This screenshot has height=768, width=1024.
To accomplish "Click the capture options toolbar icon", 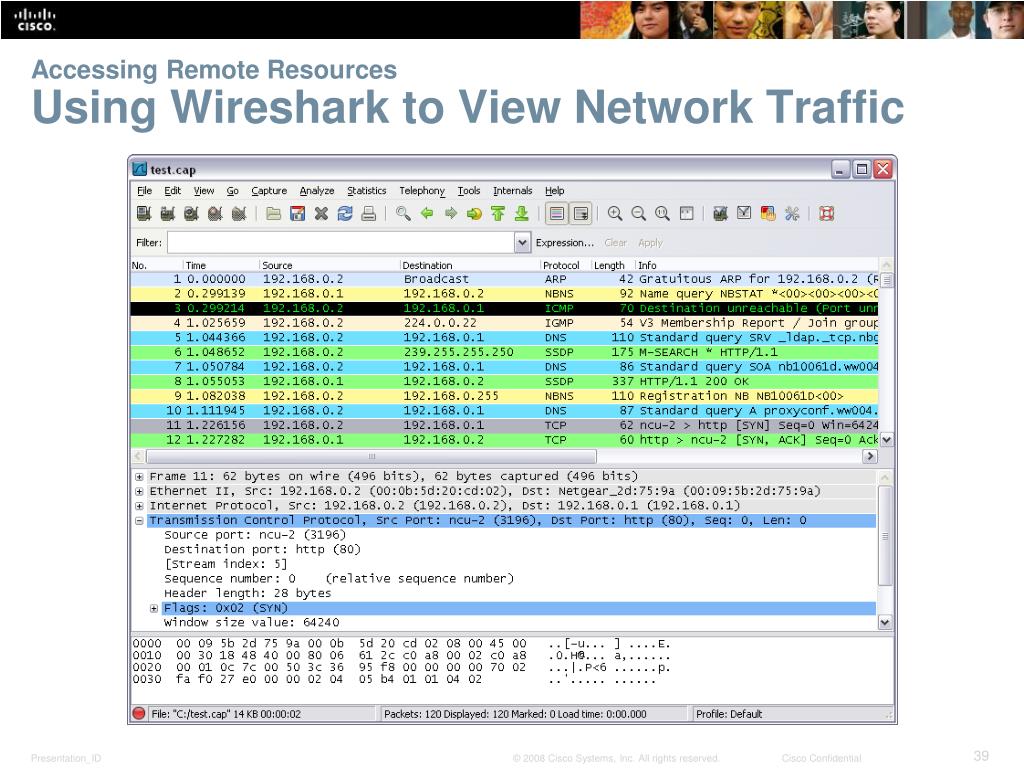I will 168,214.
